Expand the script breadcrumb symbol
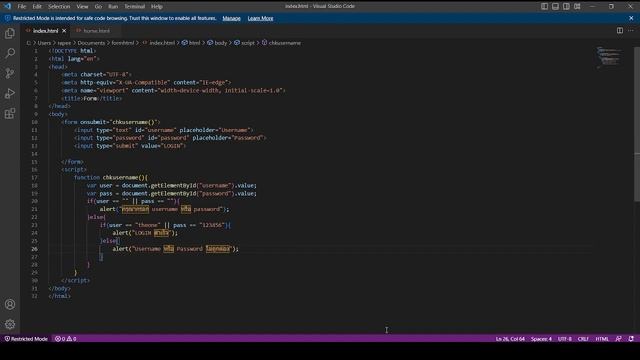 click(248, 43)
